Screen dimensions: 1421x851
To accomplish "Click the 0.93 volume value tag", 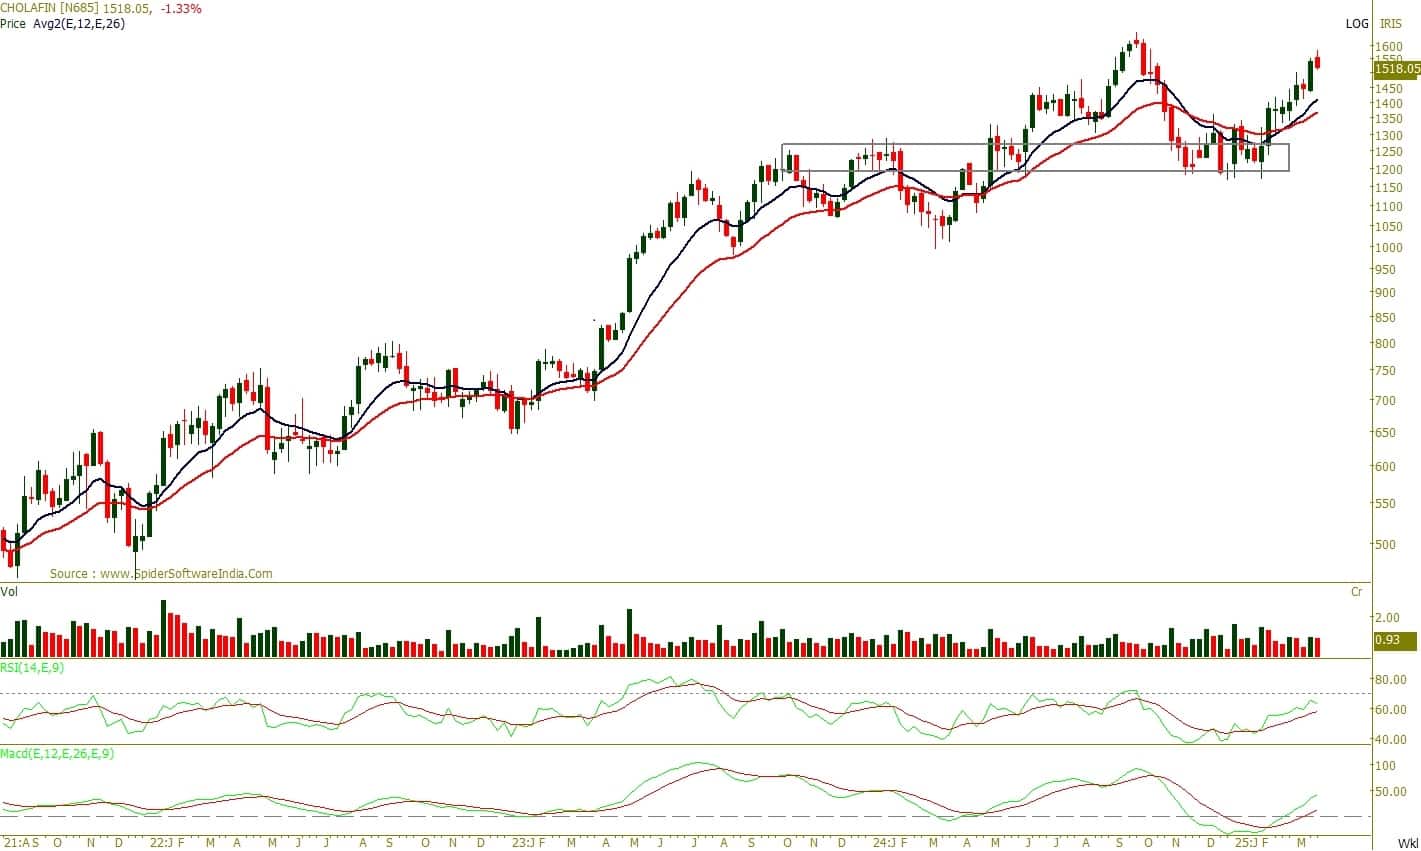I will point(1386,640).
